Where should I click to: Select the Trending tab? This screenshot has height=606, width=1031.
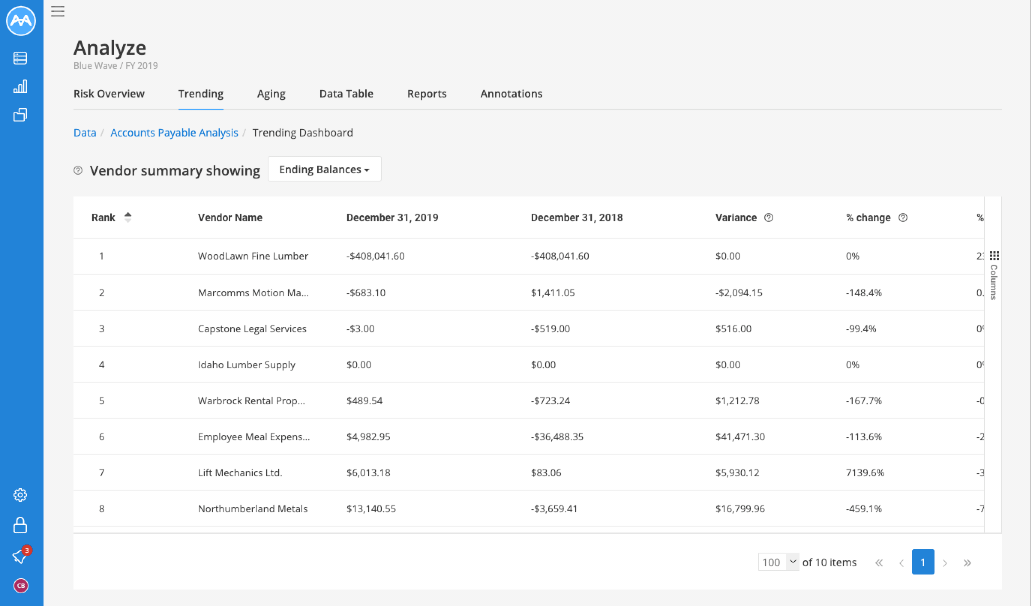coord(201,94)
